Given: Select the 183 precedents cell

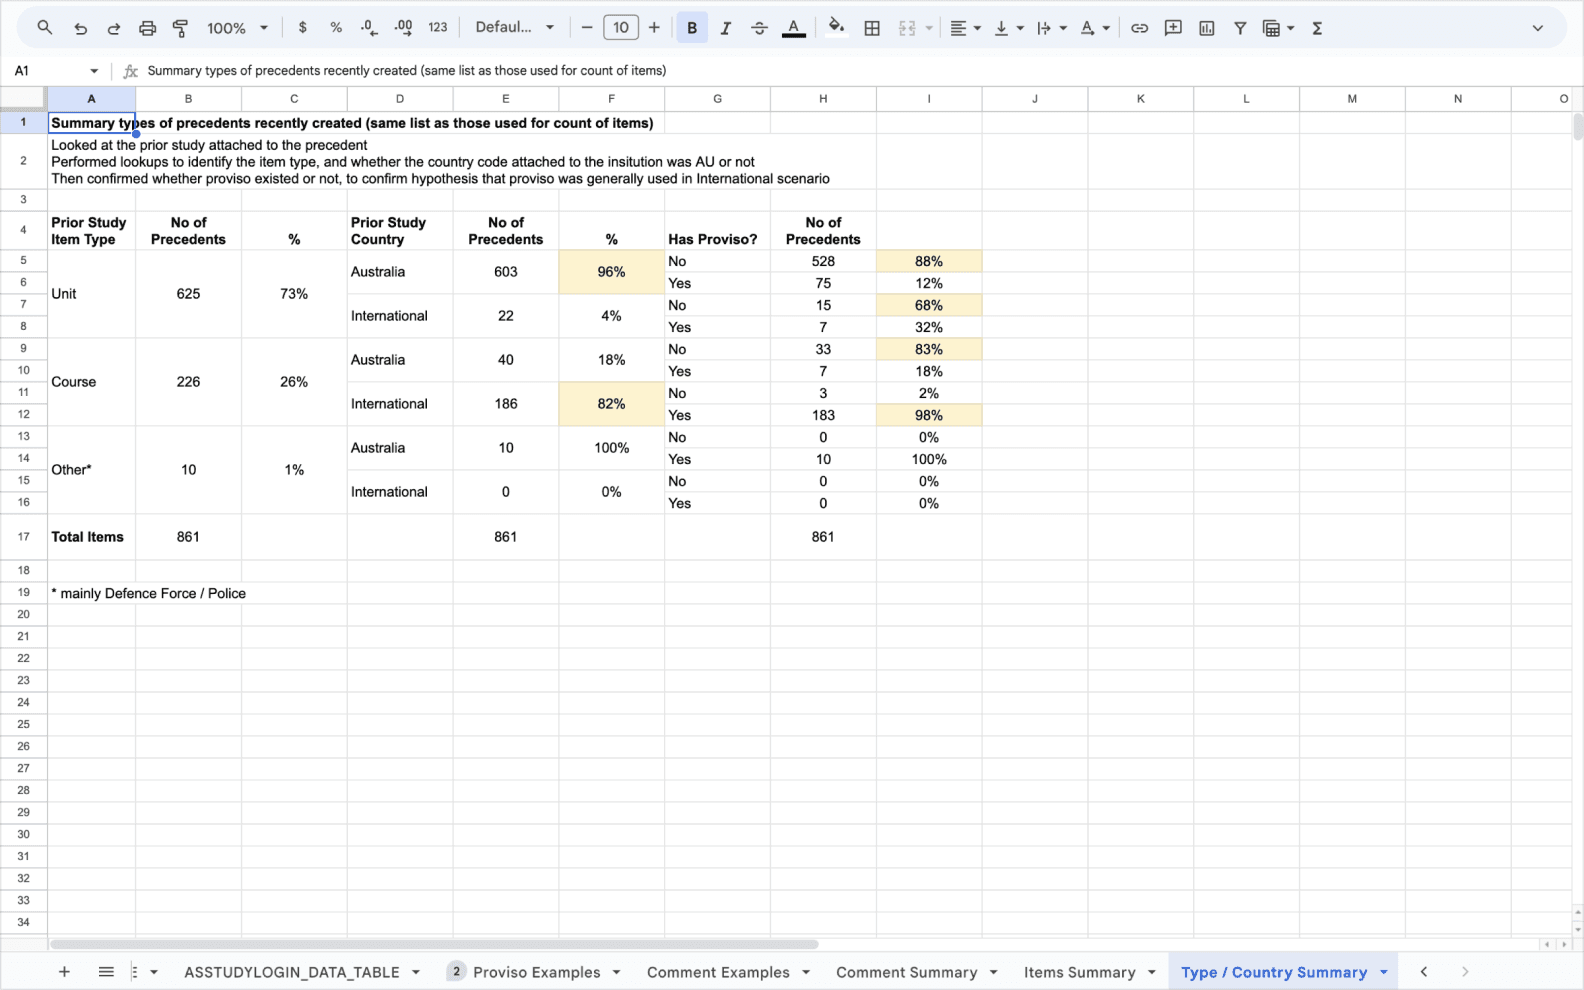Looking at the screenshot, I should [823, 415].
